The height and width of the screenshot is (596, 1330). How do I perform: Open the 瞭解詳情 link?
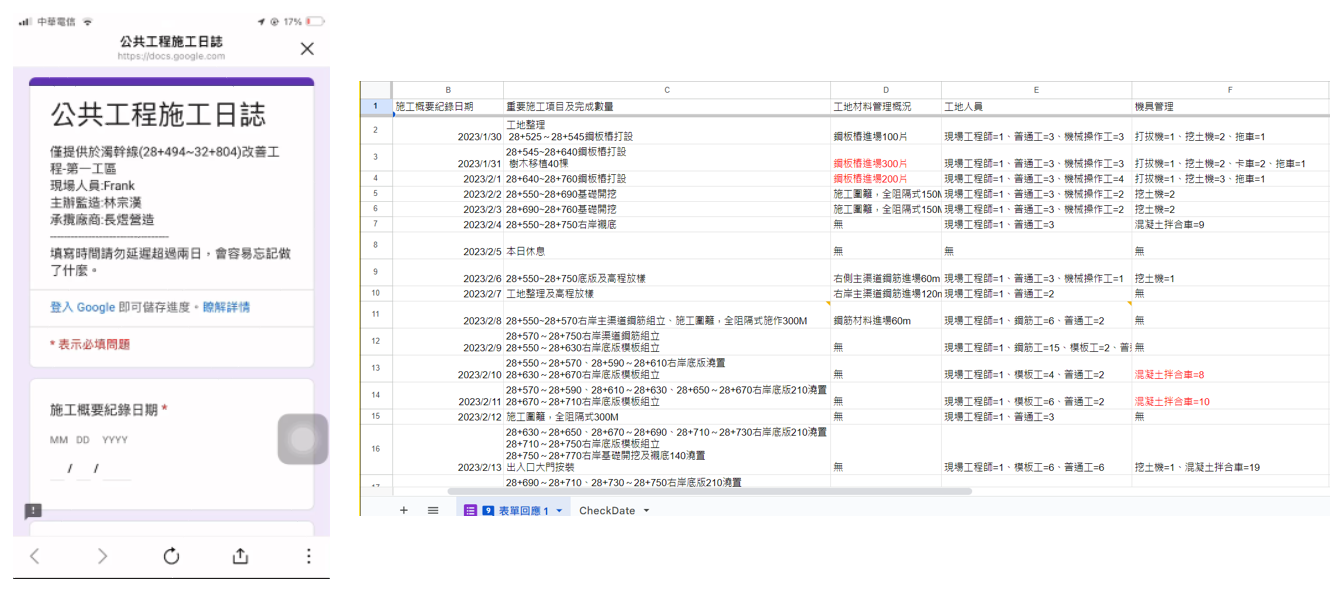226,307
